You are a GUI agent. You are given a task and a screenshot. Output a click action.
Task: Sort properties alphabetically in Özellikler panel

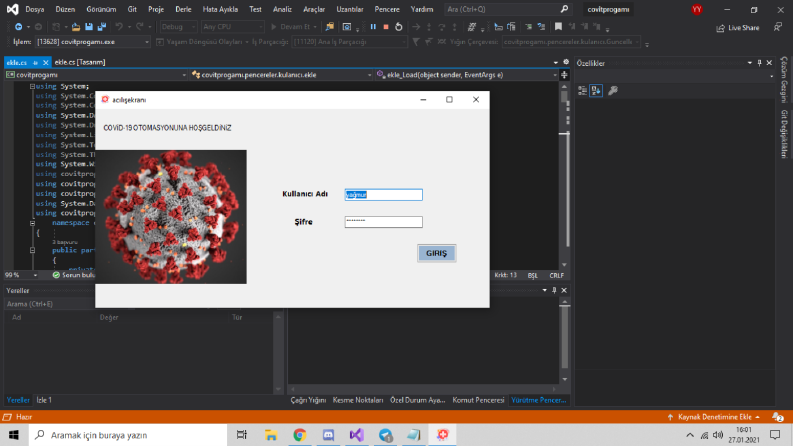(x=596, y=91)
